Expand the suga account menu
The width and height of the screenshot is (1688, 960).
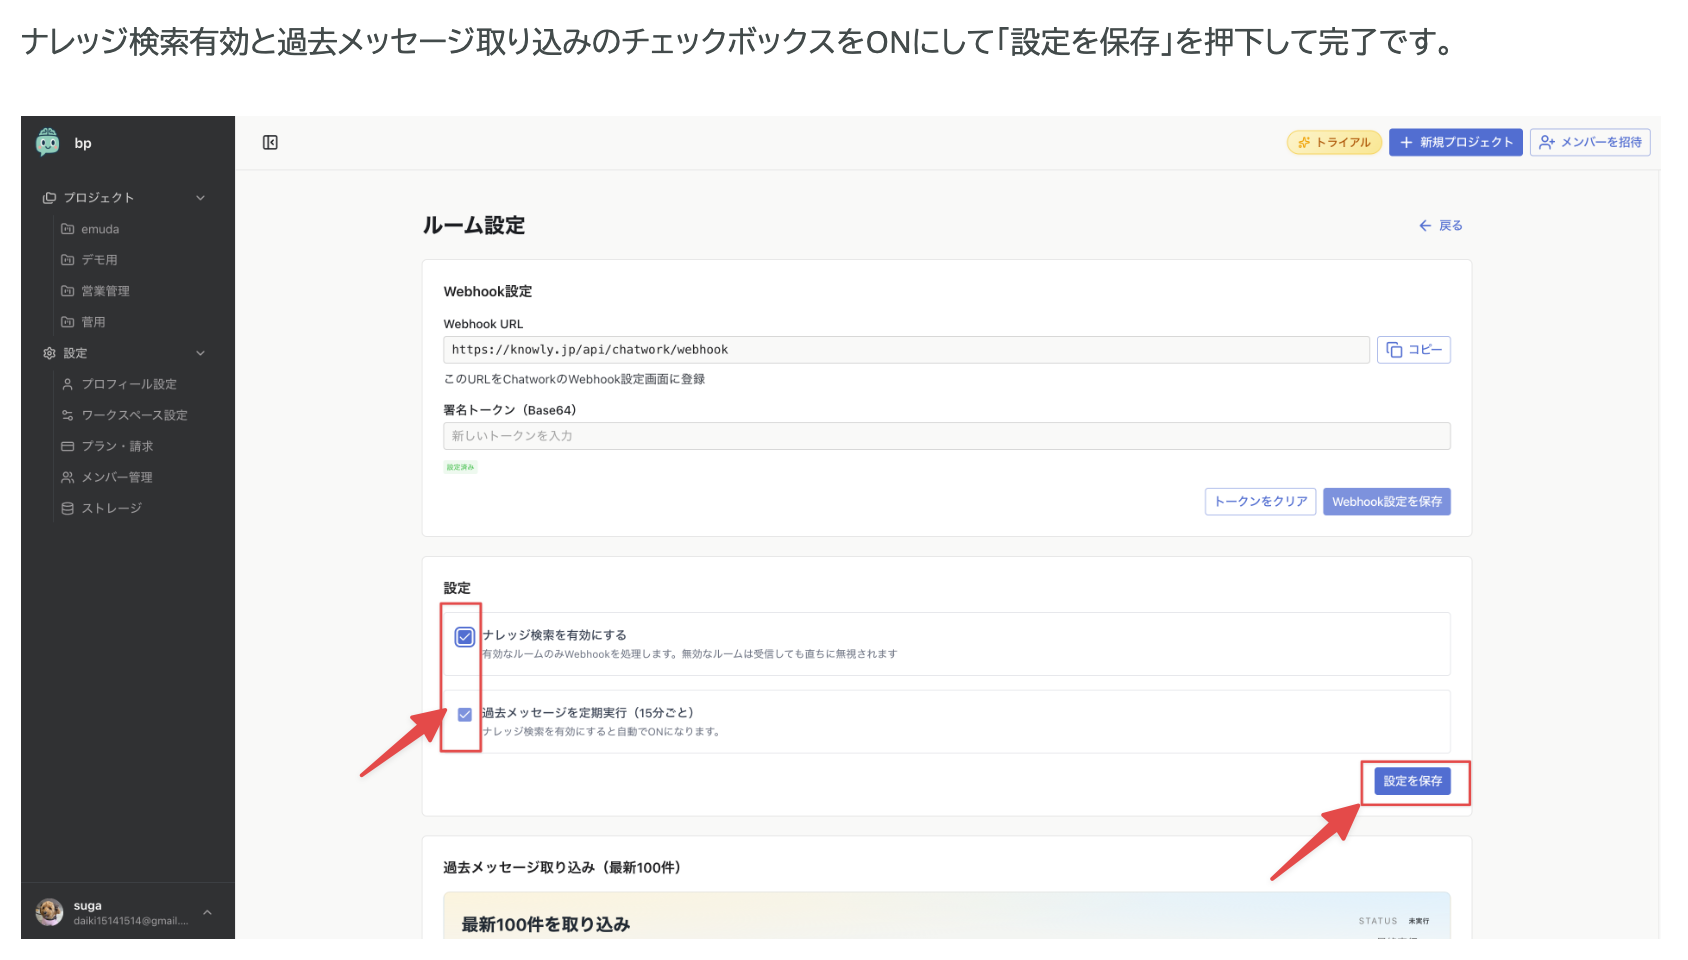tap(207, 911)
